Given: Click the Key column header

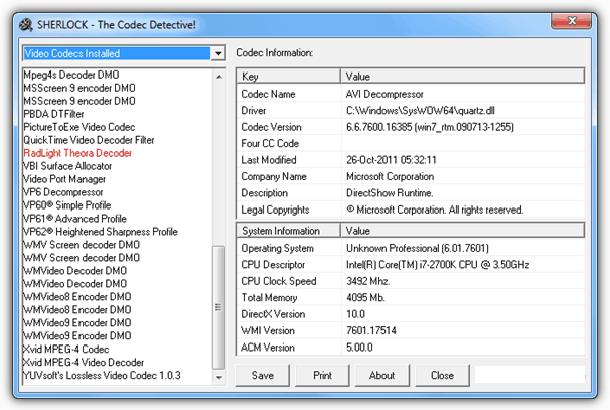Looking at the screenshot, I should tap(288, 76).
